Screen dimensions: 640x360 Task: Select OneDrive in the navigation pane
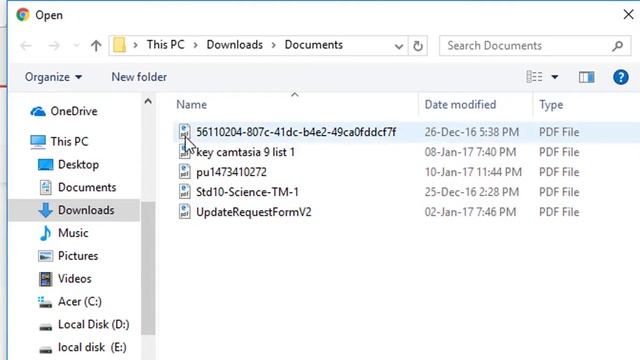[74, 111]
